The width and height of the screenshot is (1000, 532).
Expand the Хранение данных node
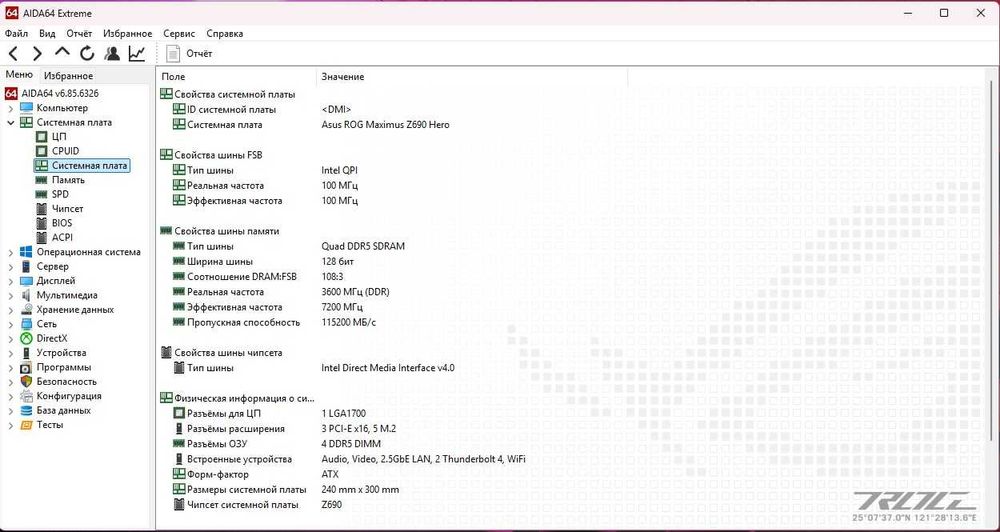(10, 309)
